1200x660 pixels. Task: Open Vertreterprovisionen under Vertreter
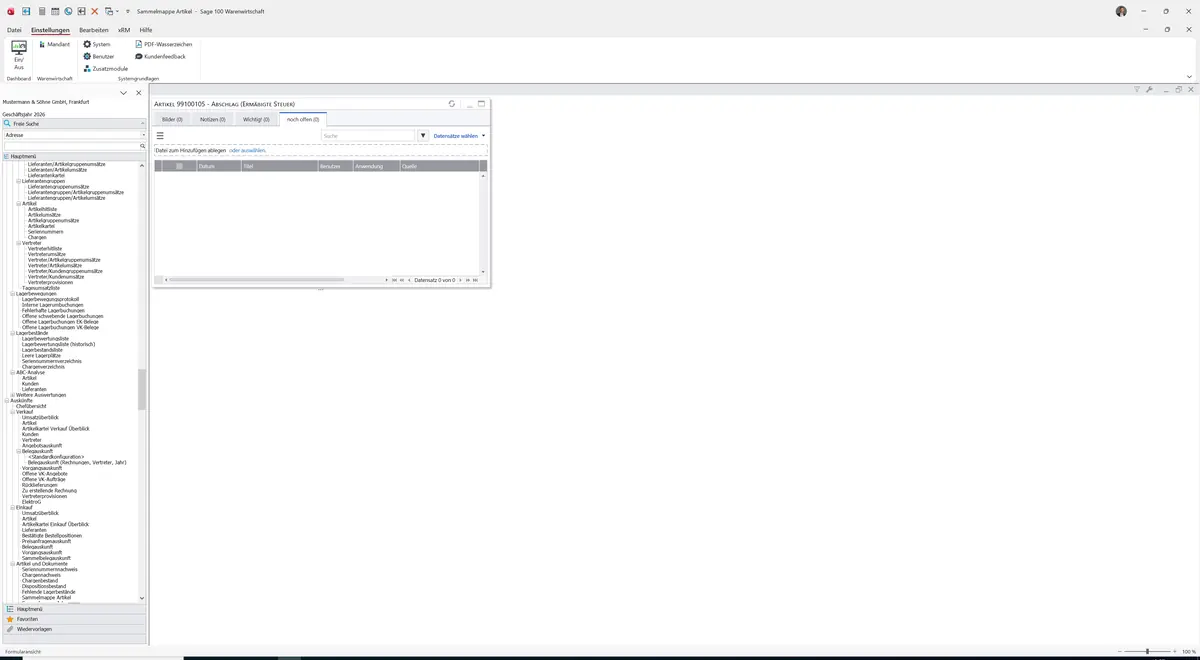coord(50,282)
